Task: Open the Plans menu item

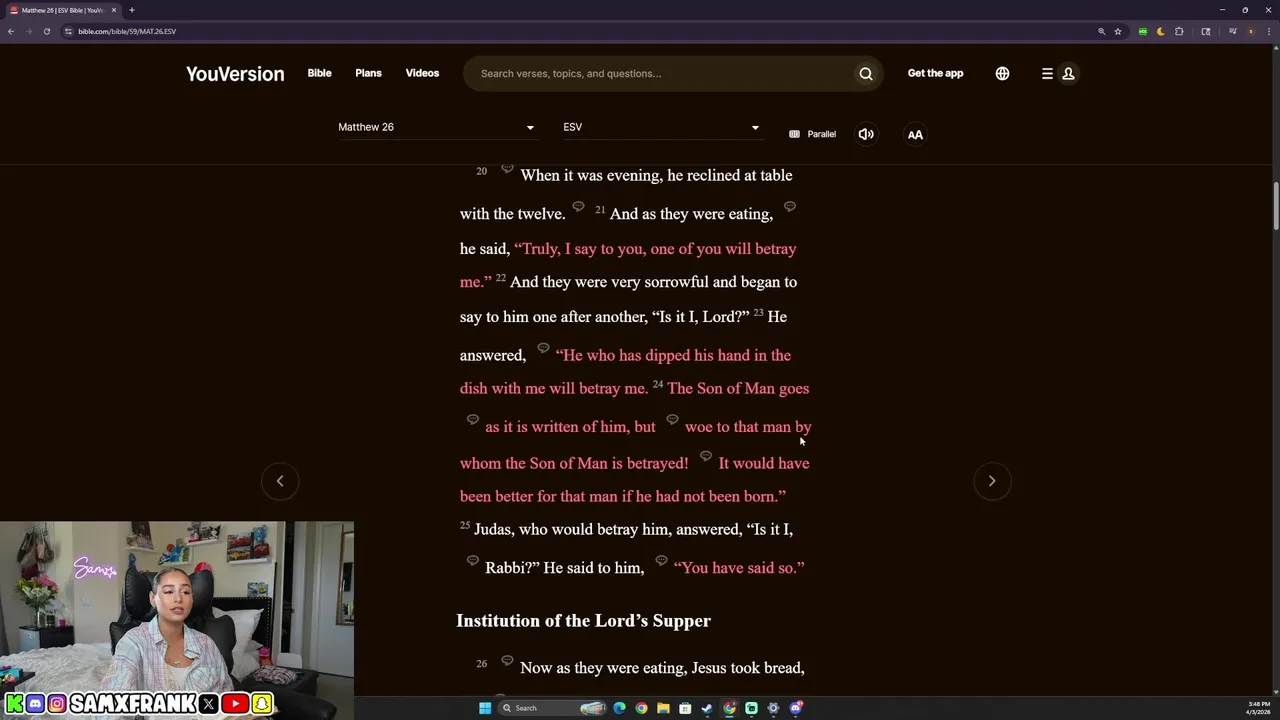Action: tap(368, 73)
